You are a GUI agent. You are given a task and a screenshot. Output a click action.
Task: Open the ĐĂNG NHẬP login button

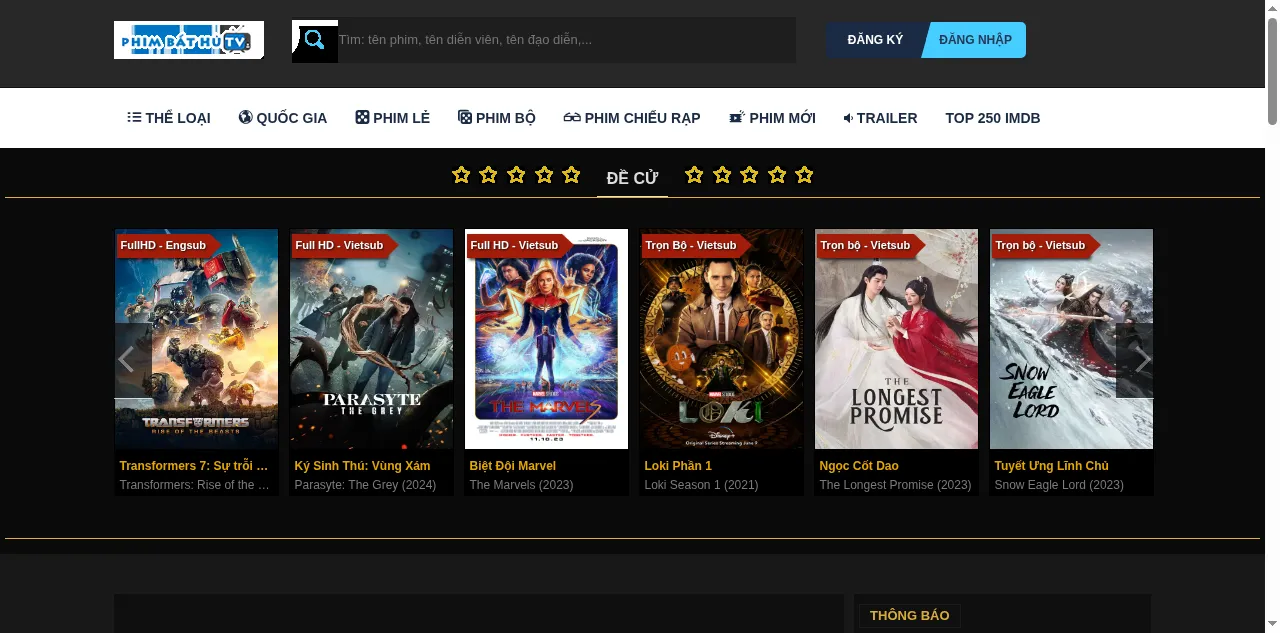click(x=975, y=40)
